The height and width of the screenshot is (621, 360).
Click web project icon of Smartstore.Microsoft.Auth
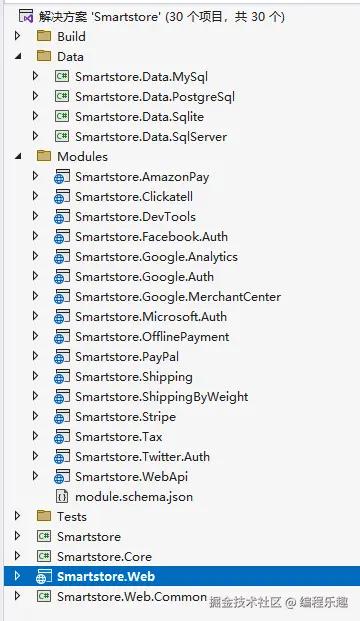(x=62, y=316)
